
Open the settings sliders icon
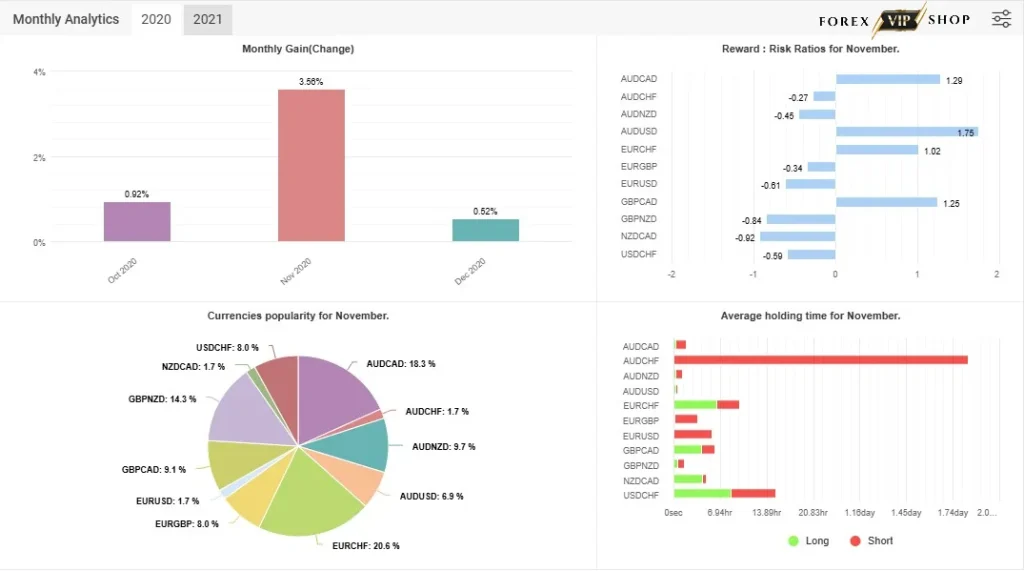(x=1001, y=19)
